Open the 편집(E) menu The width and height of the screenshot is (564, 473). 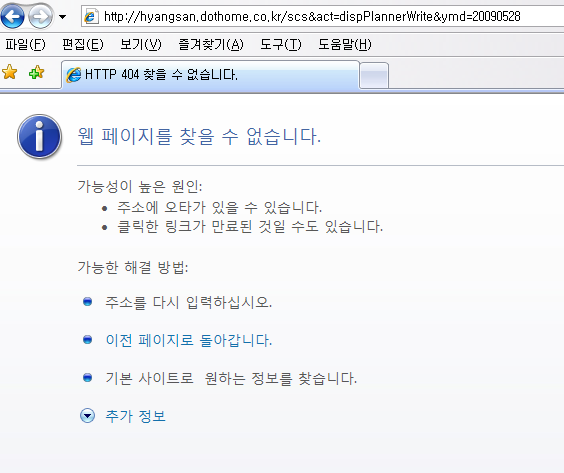83,45
